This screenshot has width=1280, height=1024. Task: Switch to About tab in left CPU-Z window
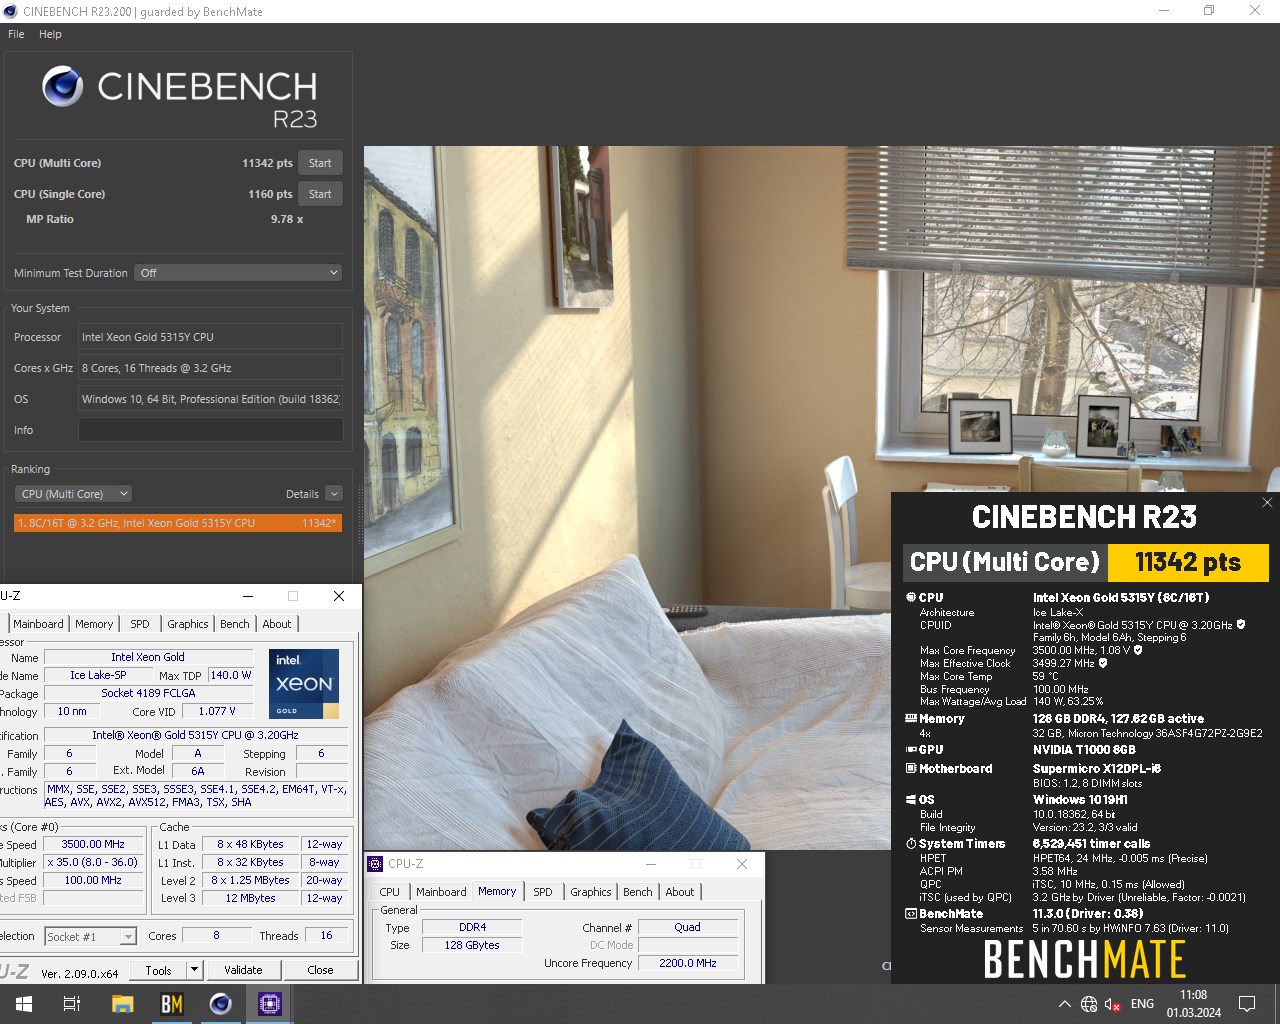[277, 624]
